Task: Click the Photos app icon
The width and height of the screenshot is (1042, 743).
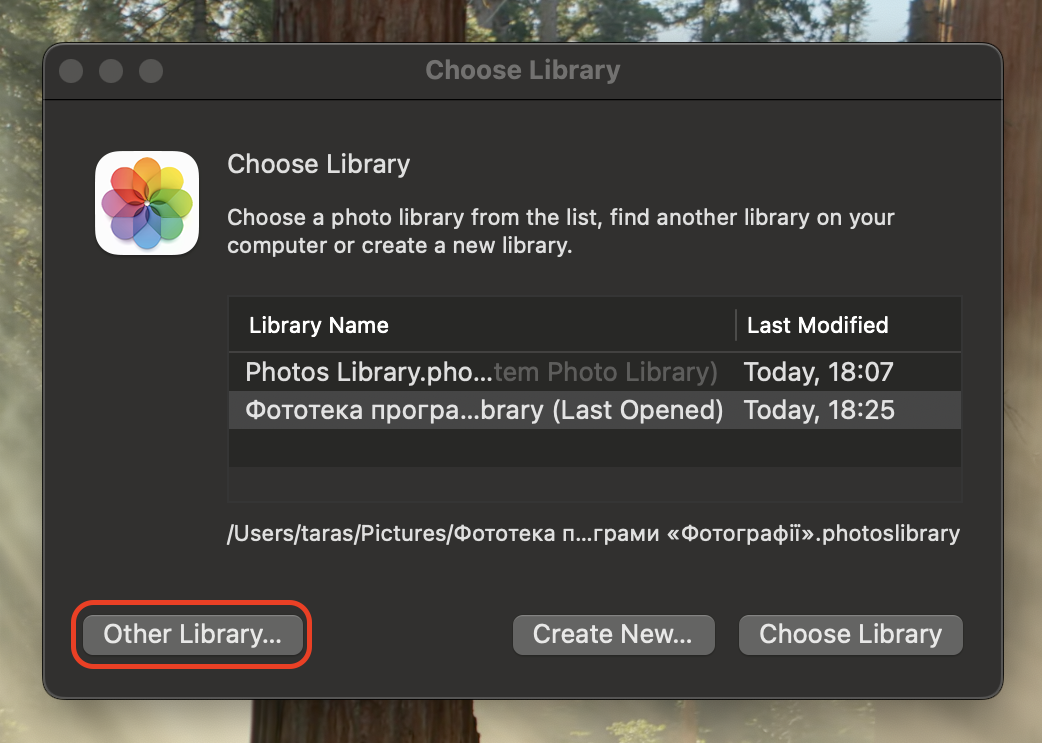Action: (x=146, y=203)
